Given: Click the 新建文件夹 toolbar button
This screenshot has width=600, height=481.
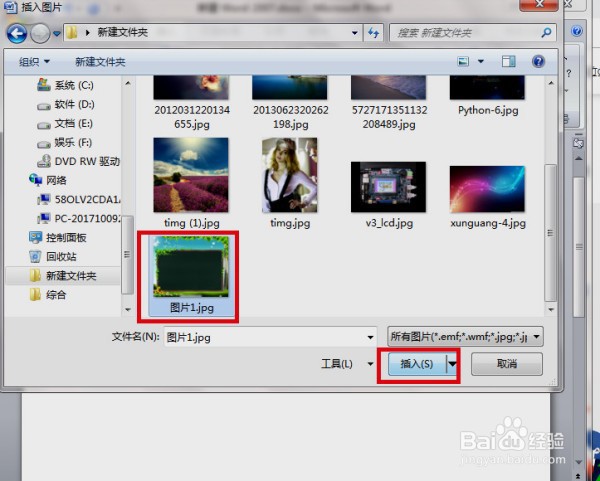Looking at the screenshot, I should 100,62.
